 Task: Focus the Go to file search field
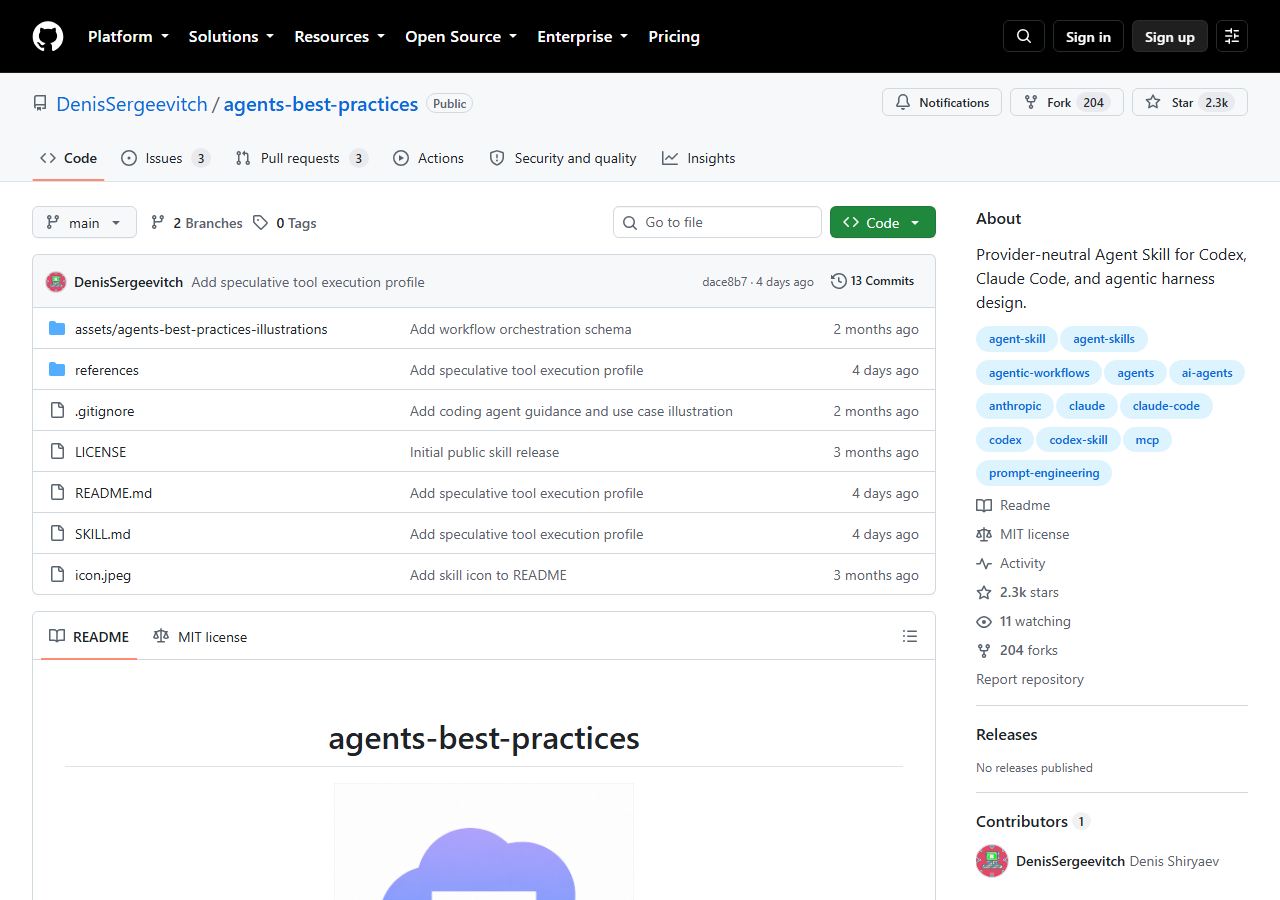[717, 222]
